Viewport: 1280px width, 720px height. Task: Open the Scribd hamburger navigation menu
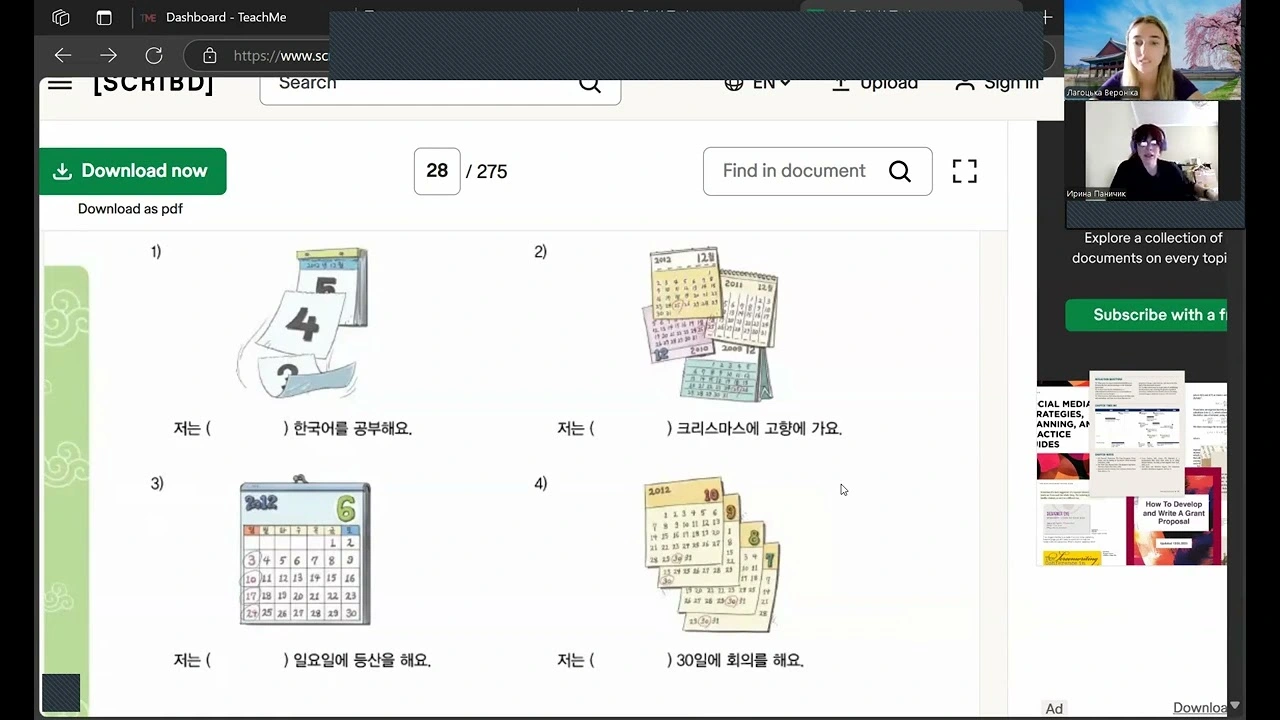point(59,83)
